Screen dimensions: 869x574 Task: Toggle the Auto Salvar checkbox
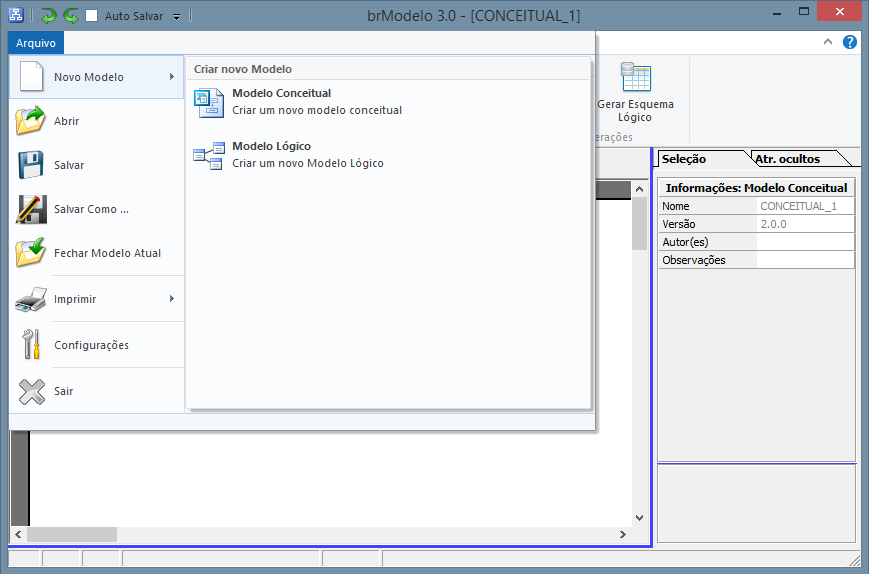tap(92, 16)
